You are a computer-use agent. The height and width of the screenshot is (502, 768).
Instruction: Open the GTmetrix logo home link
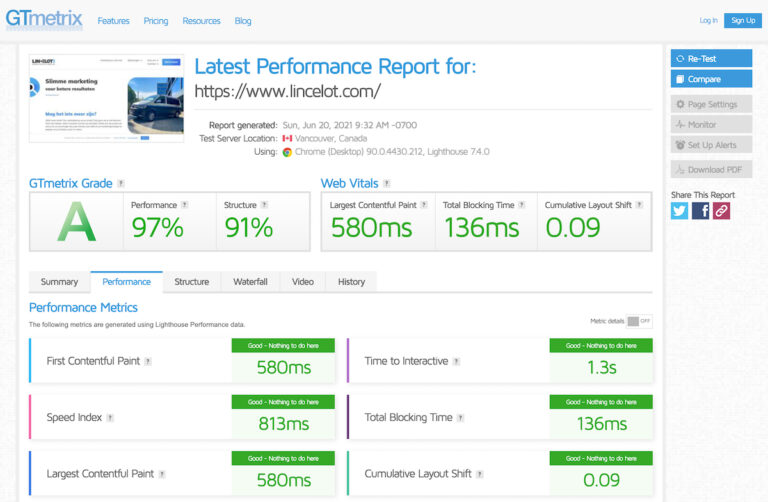tap(44, 19)
